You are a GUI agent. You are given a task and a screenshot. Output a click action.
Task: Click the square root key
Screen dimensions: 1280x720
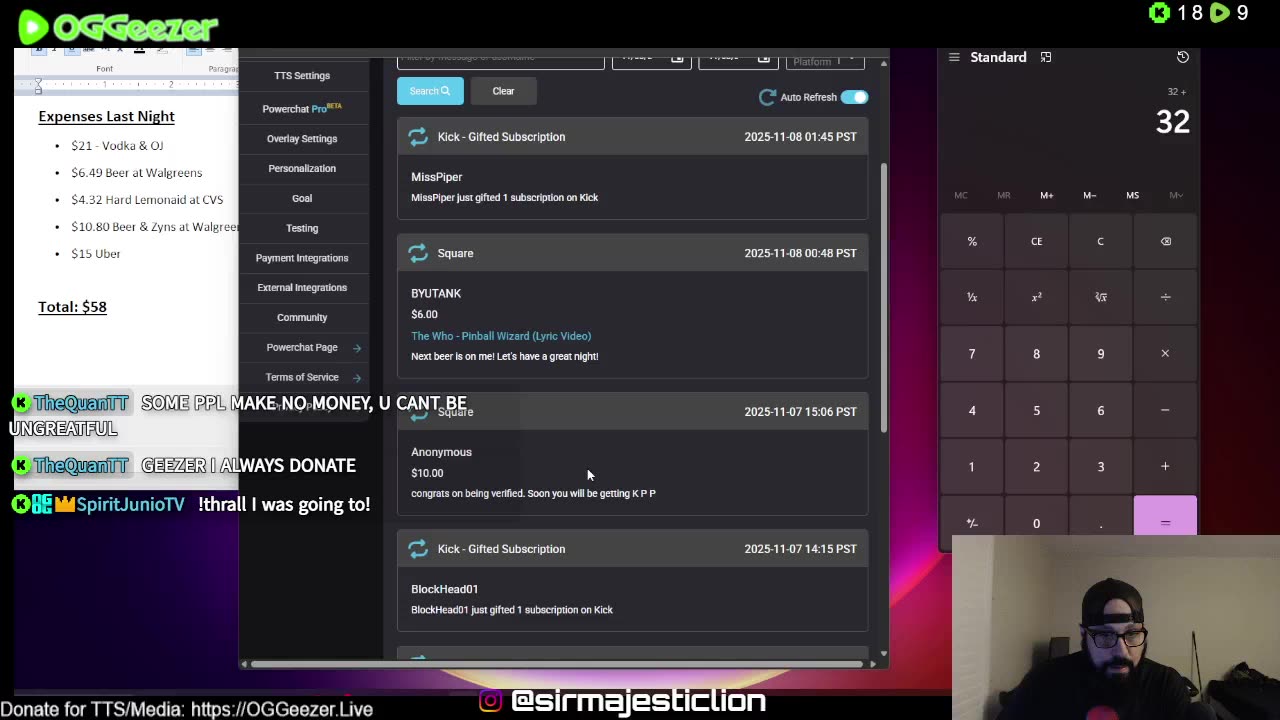pyautogui.click(x=1100, y=297)
